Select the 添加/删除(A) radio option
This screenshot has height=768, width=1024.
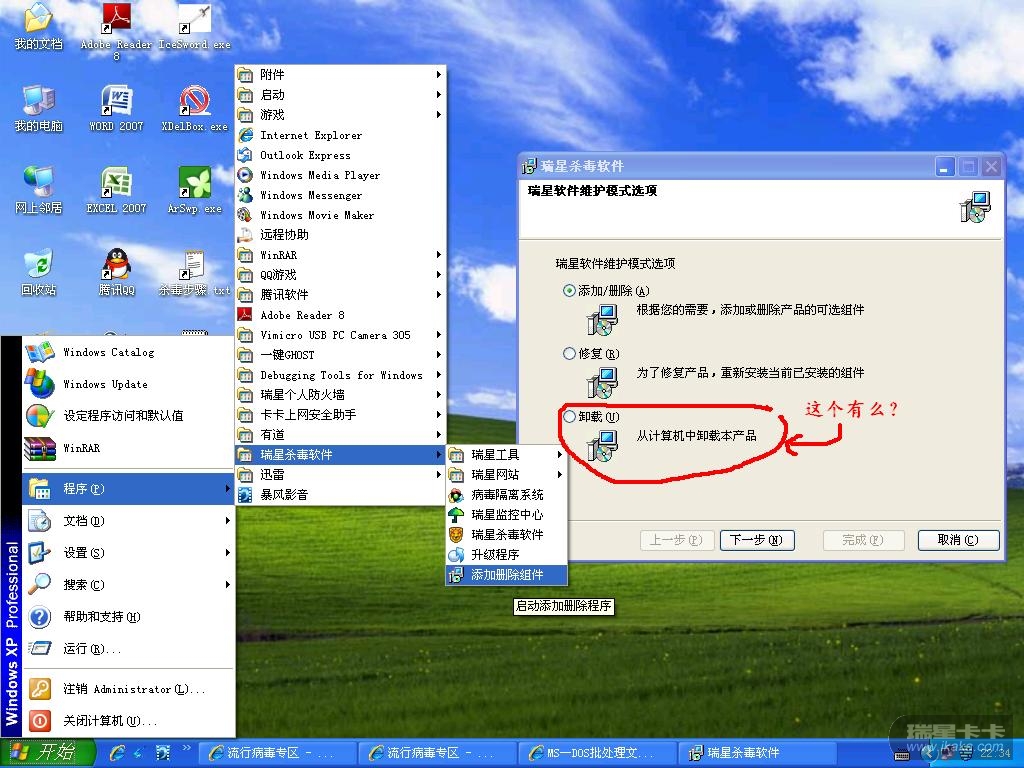(569, 291)
